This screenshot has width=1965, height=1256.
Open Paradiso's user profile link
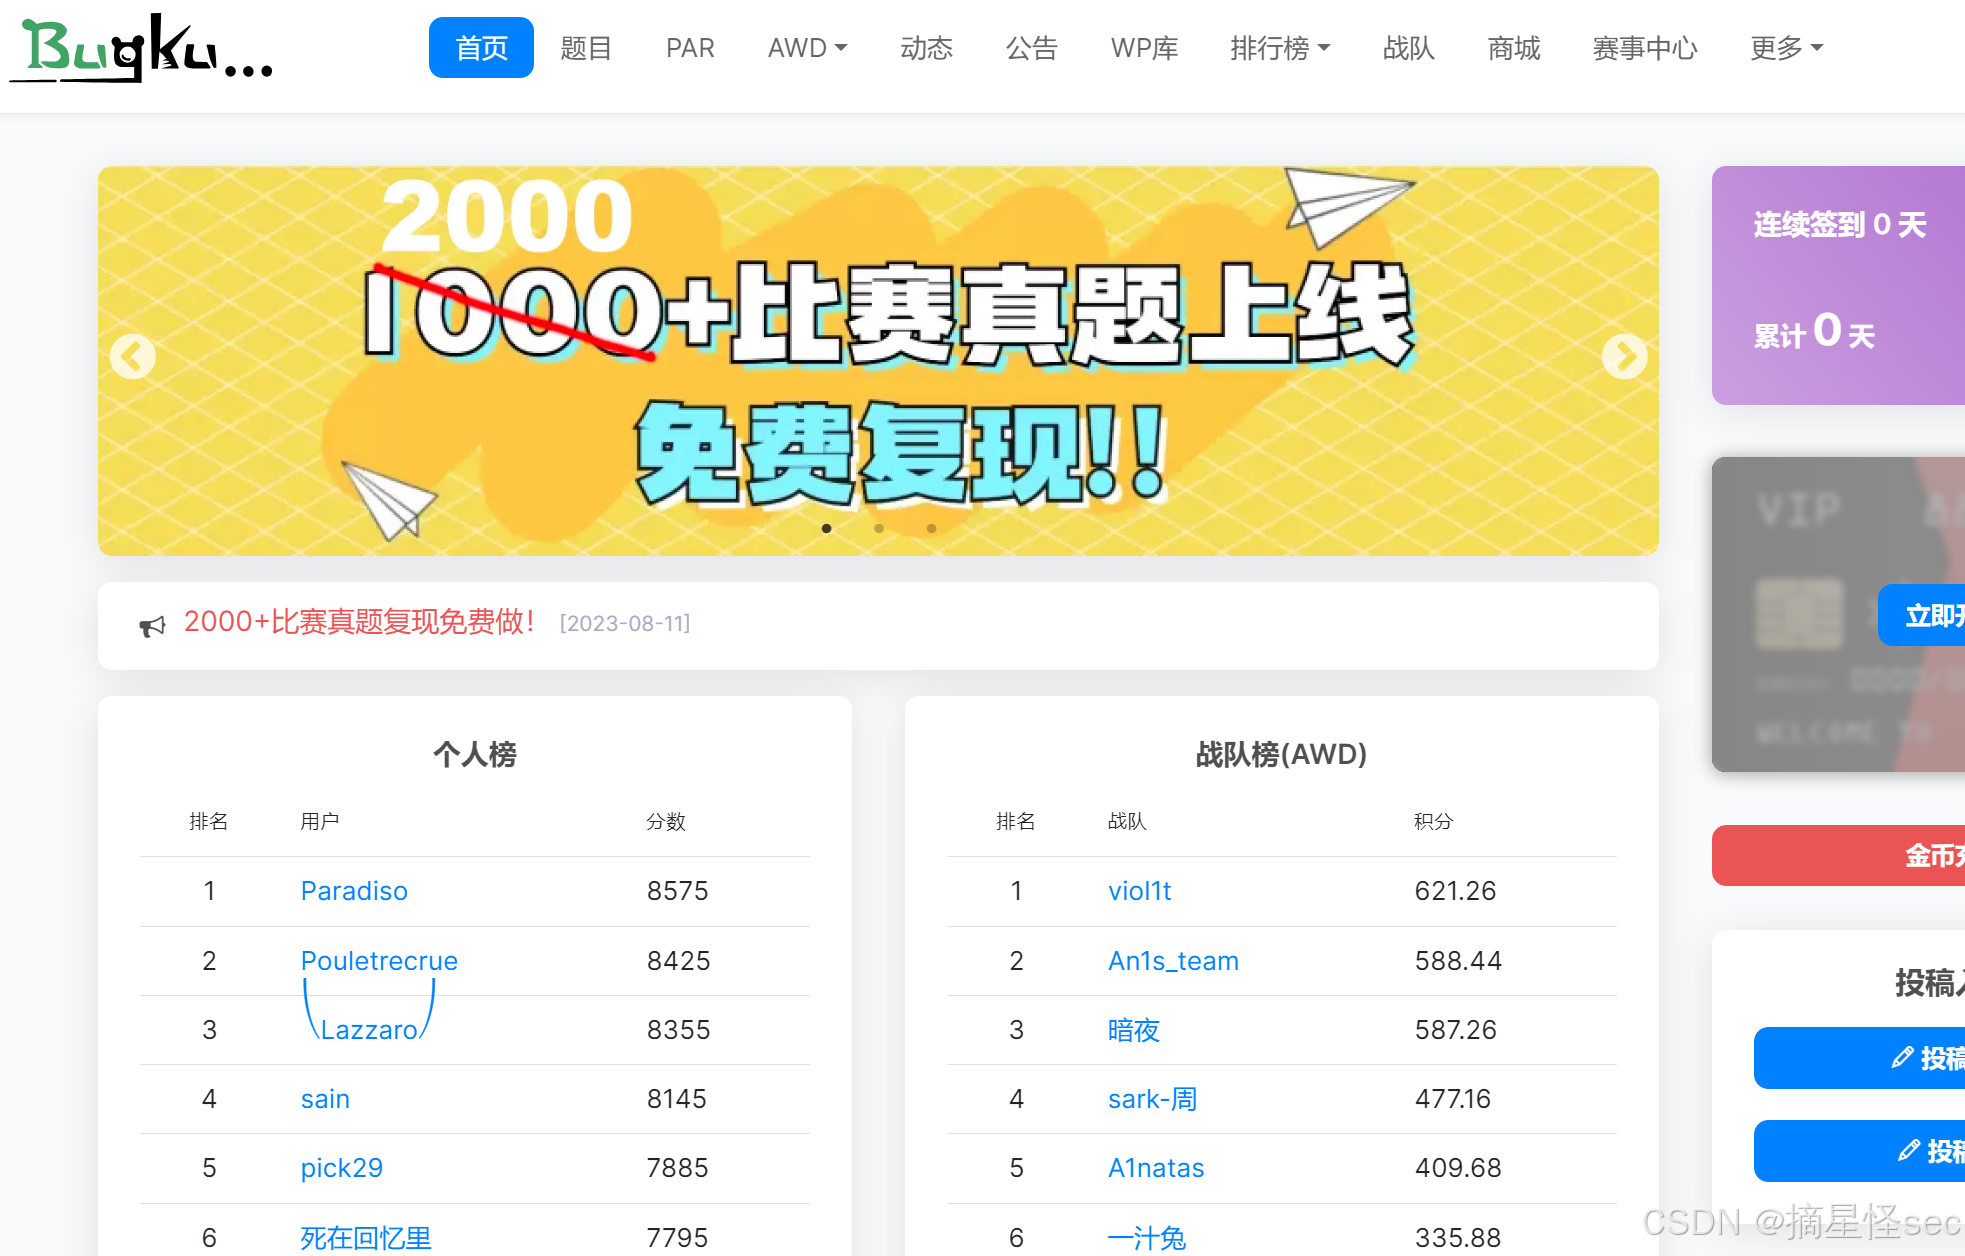(354, 891)
